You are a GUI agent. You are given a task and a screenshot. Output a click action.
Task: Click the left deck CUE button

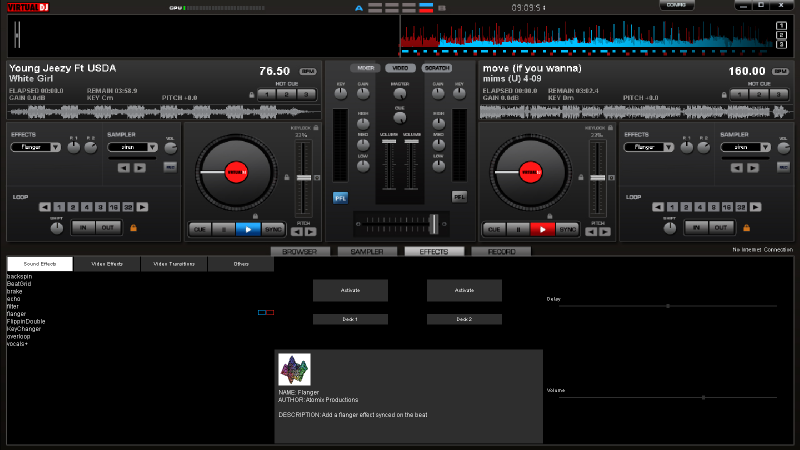pyautogui.click(x=199, y=230)
